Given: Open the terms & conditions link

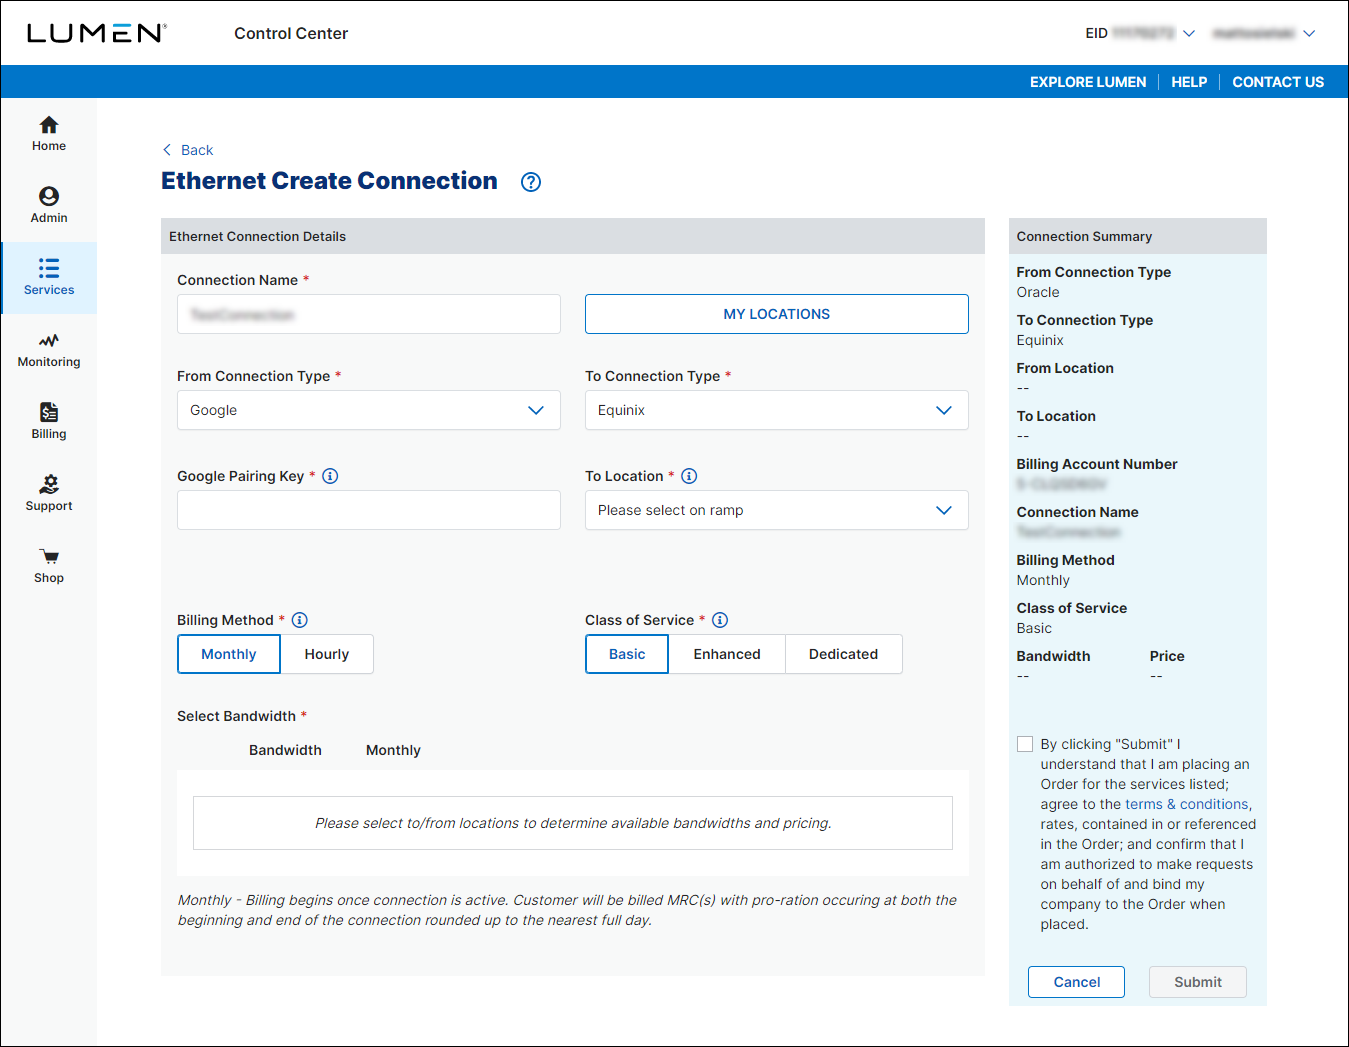Looking at the screenshot, I should [1187, 804].
